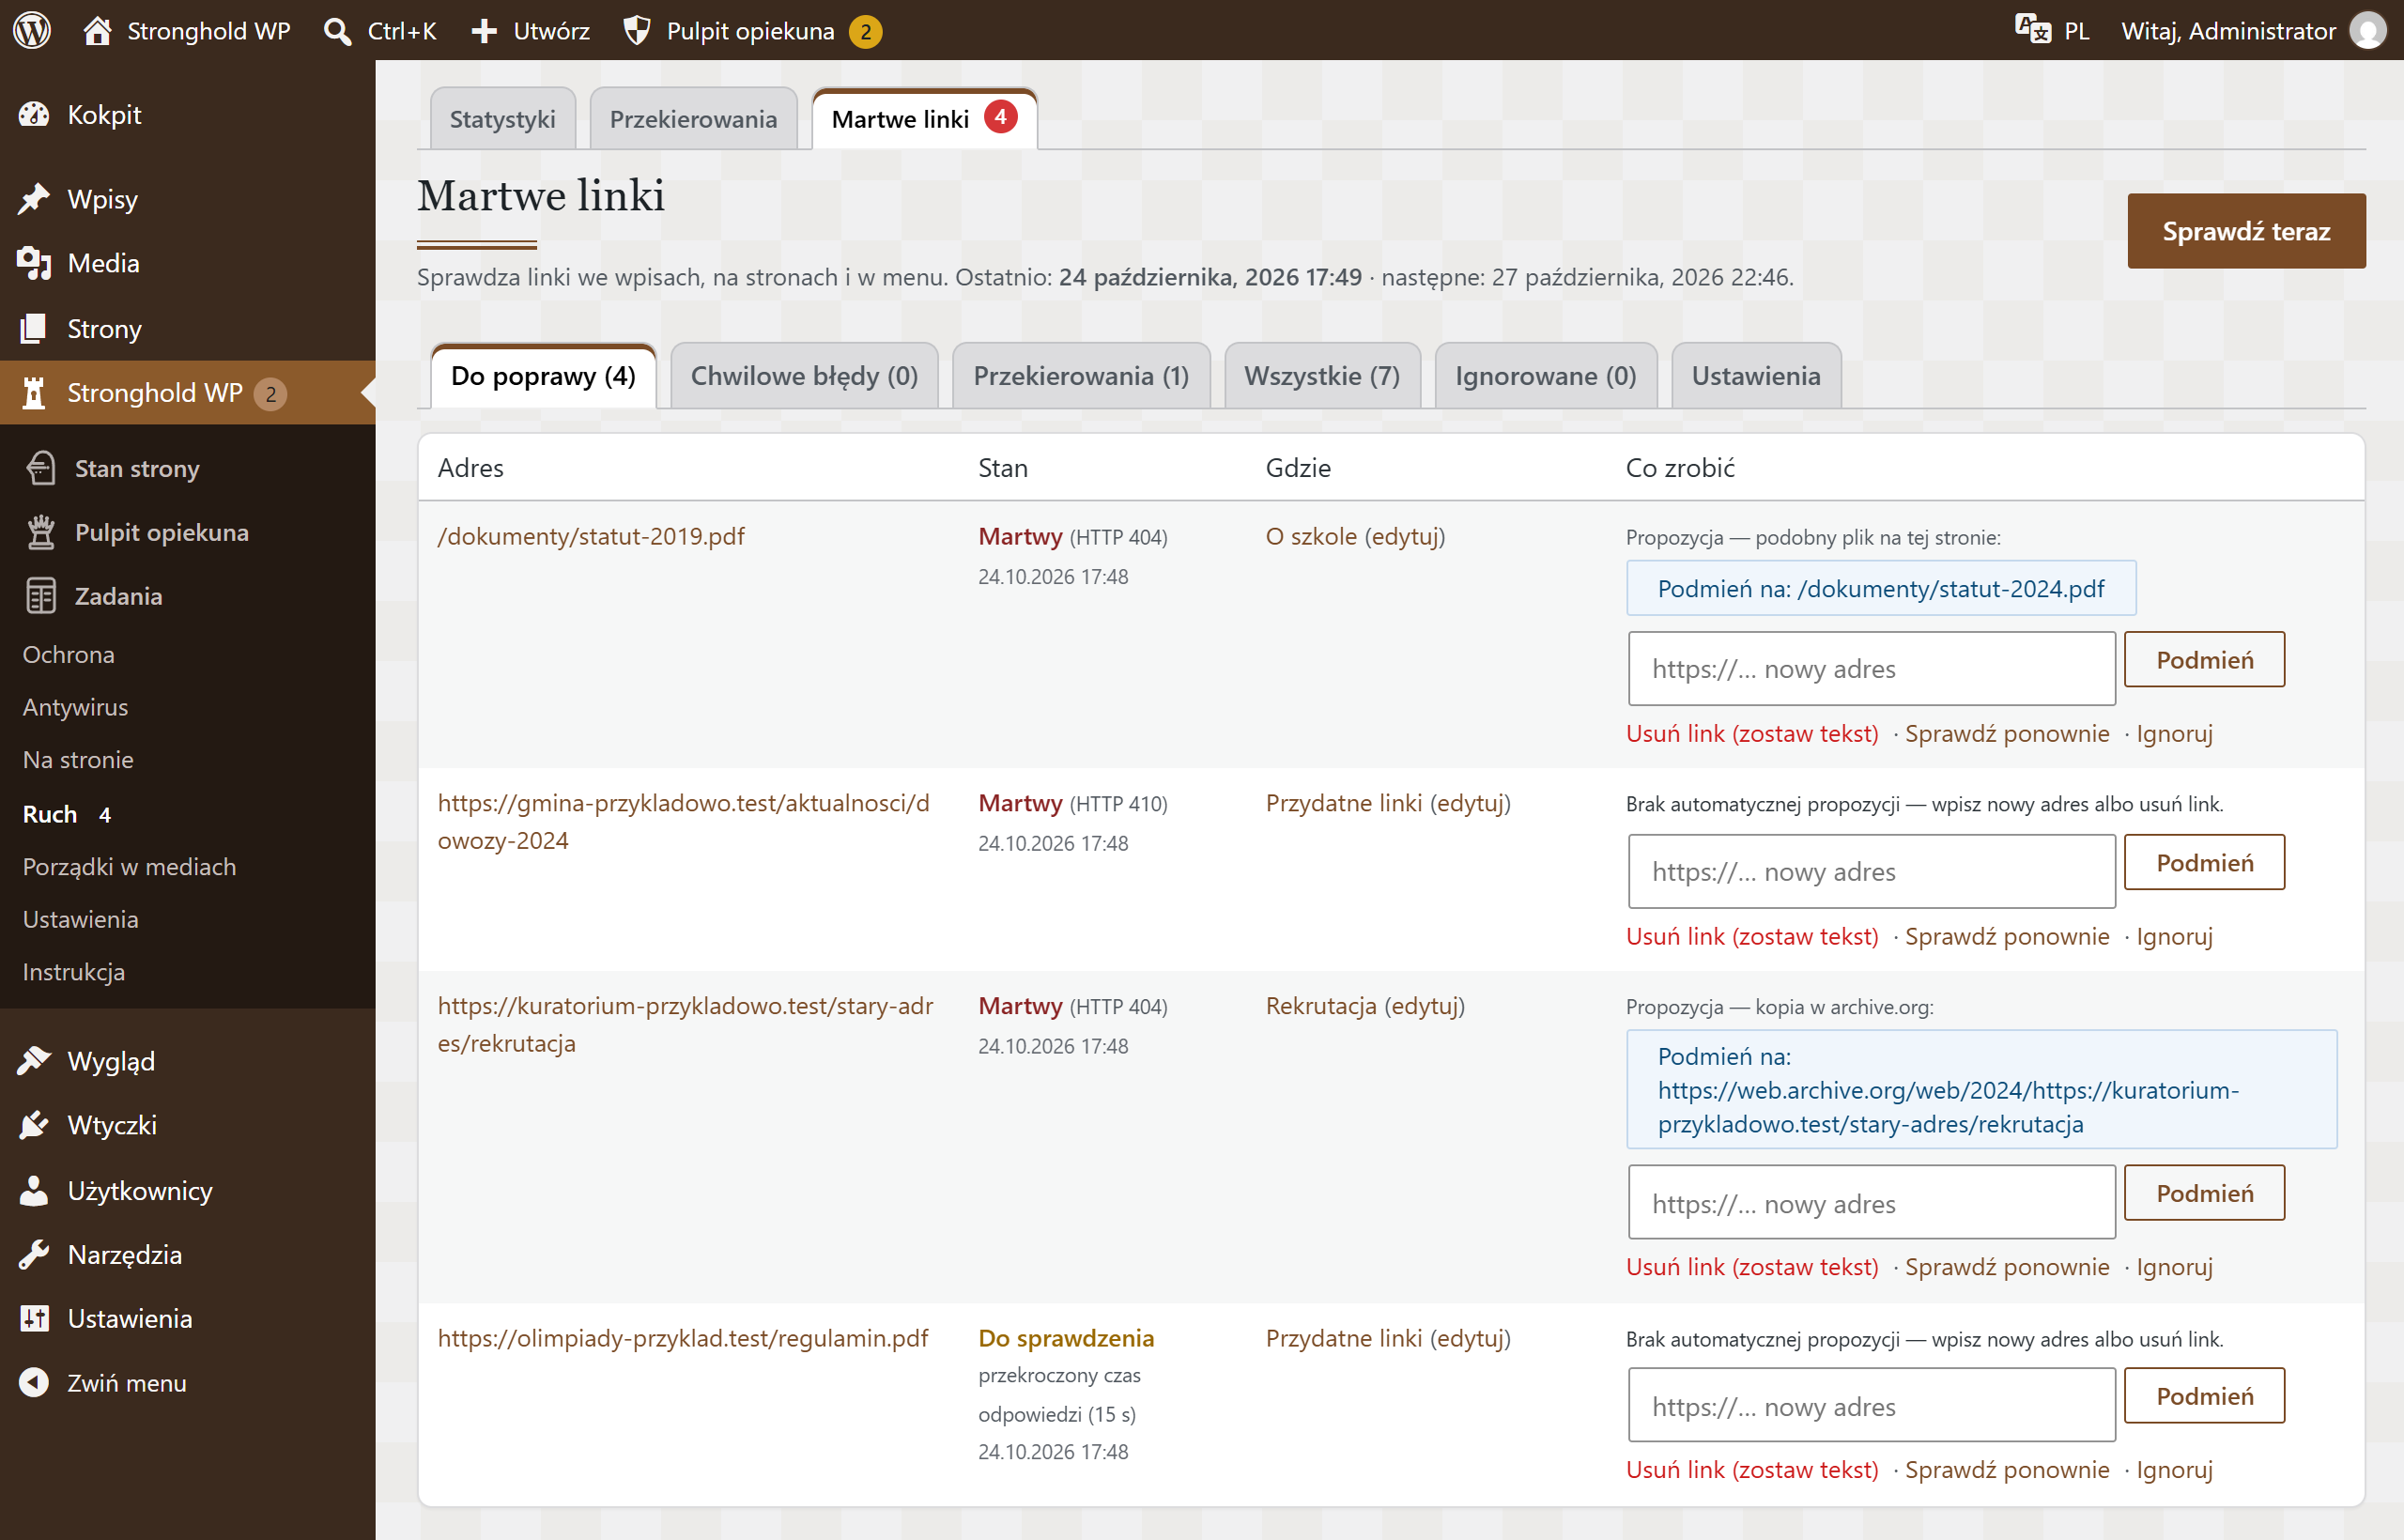The image size is (2404, 1540).
Task: Switch to the Przekierowania top tab
Action: click(693, 119)
